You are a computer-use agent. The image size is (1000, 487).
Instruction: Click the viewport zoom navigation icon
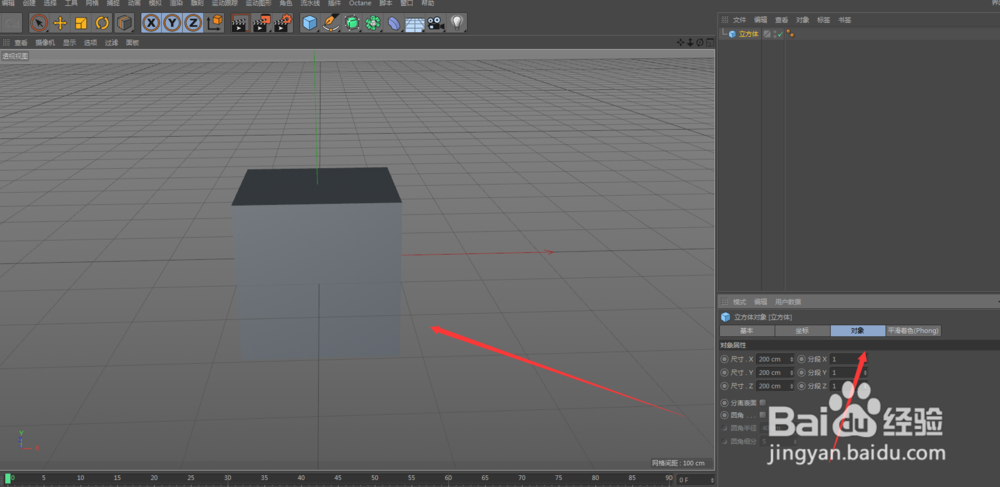click(x=690, y=43)
